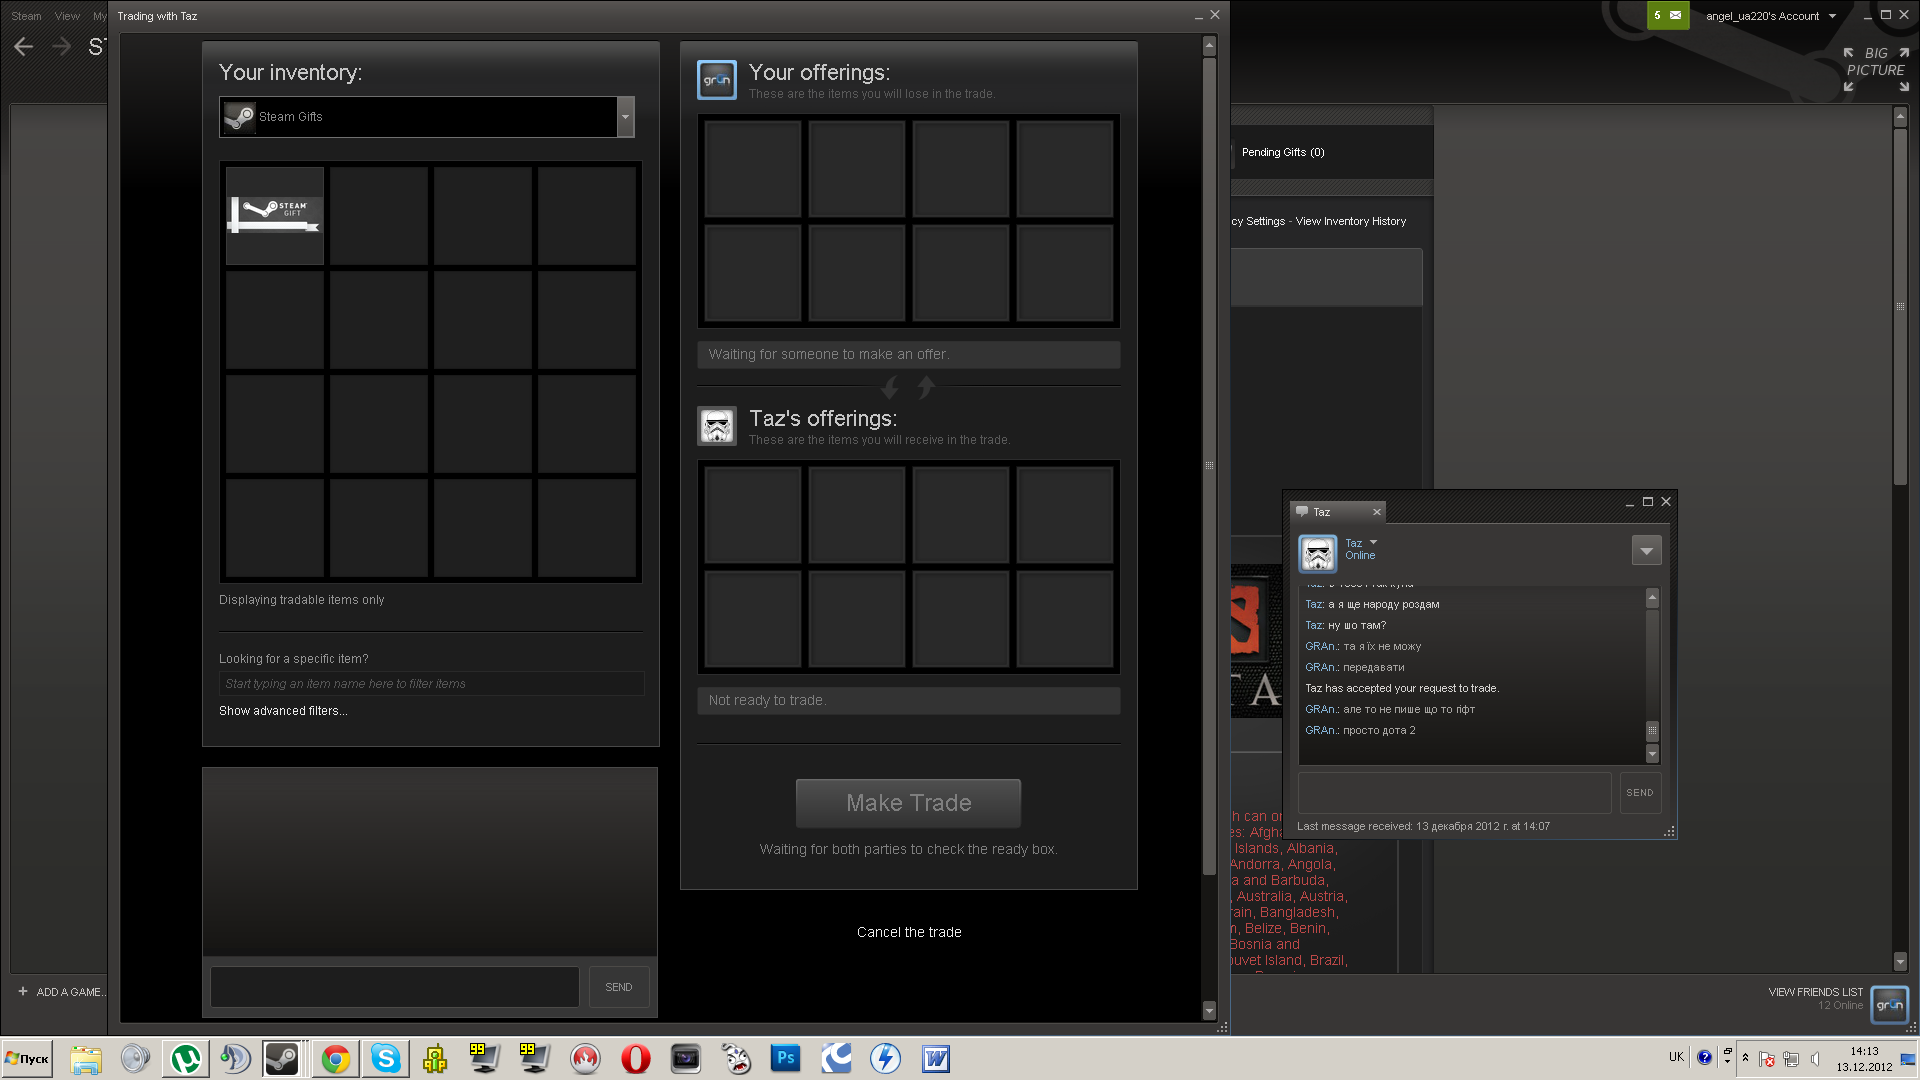
Task: Expand the Taz name dropdown arrow in chat
Action: pyautogui.click(x=1373, y=542)
